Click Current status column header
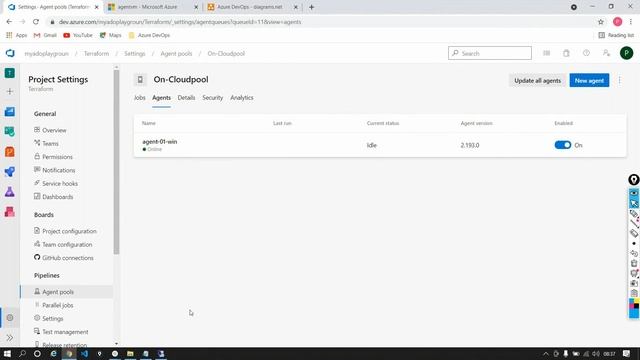Image resolution: width=640 pixels, height=360 pixels. [x=383, y=123]
